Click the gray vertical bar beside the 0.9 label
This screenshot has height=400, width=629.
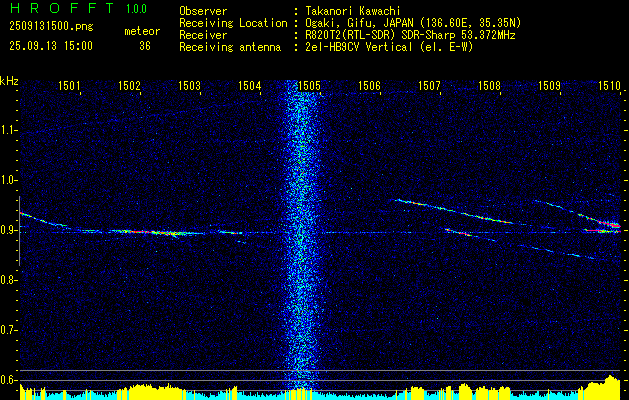(19, 231)
